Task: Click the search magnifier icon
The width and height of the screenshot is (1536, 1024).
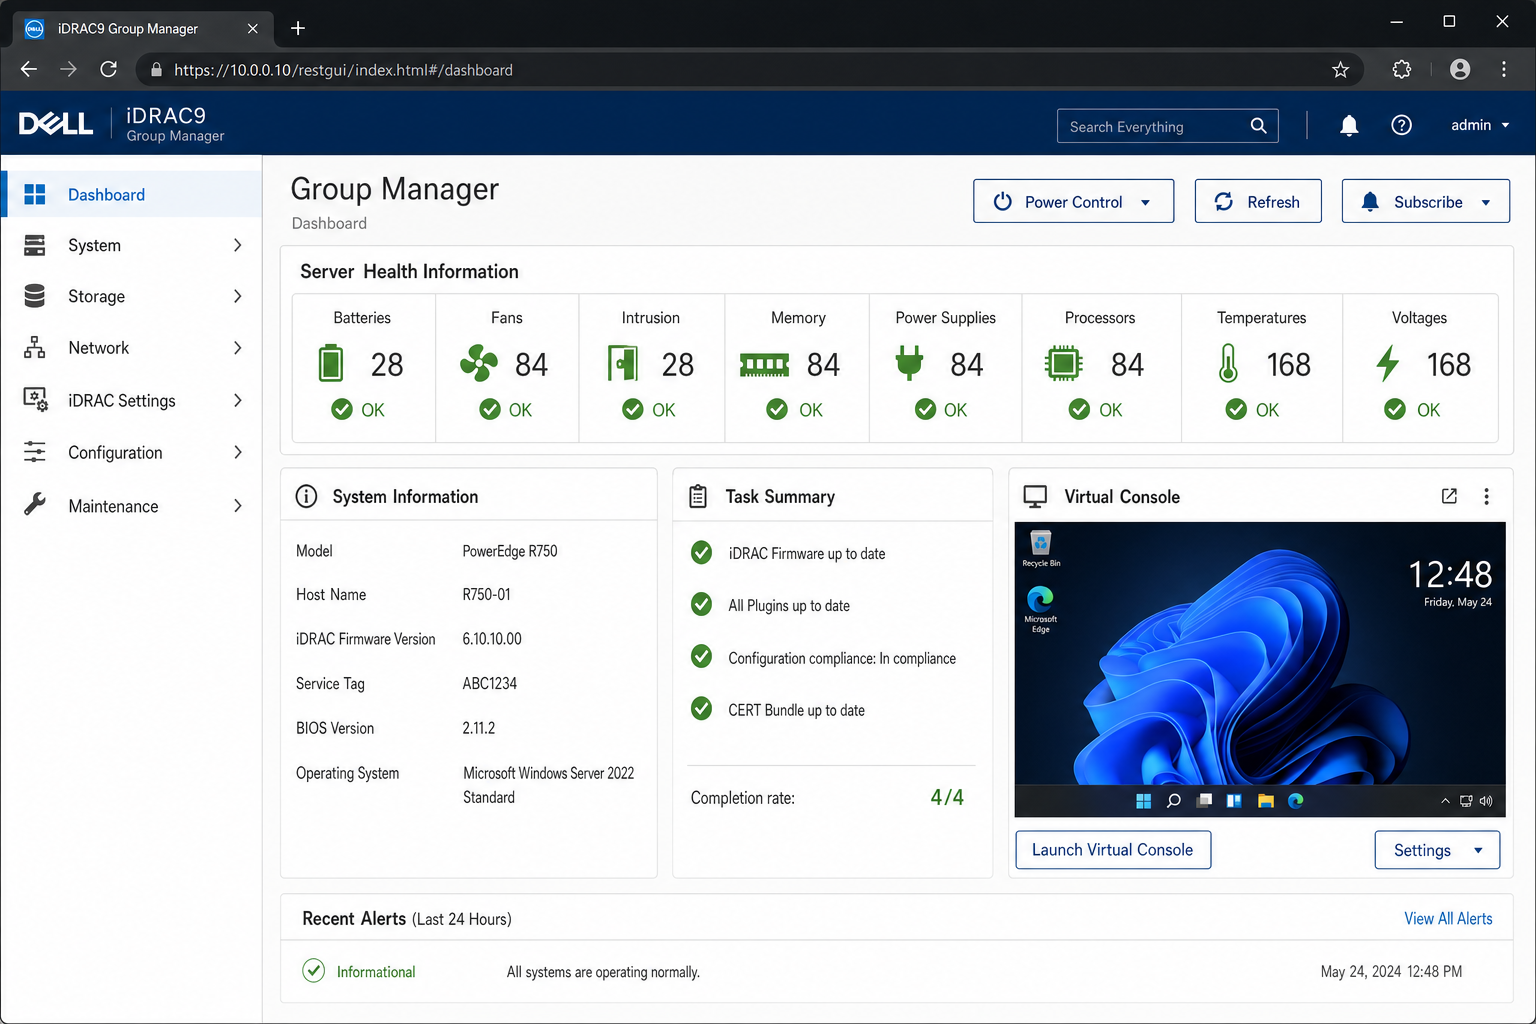Action: click(x=1258, y=126)
